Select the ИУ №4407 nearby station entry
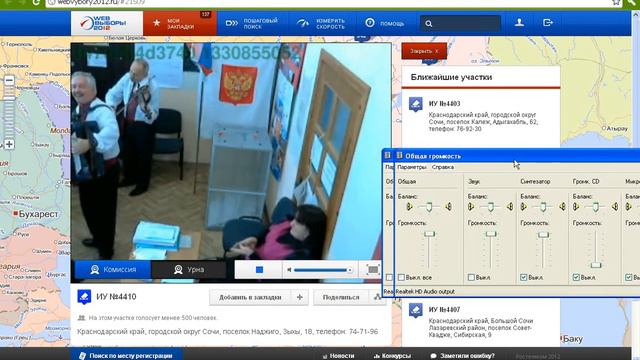Screen dimensions: 640x360 point(481,322)
